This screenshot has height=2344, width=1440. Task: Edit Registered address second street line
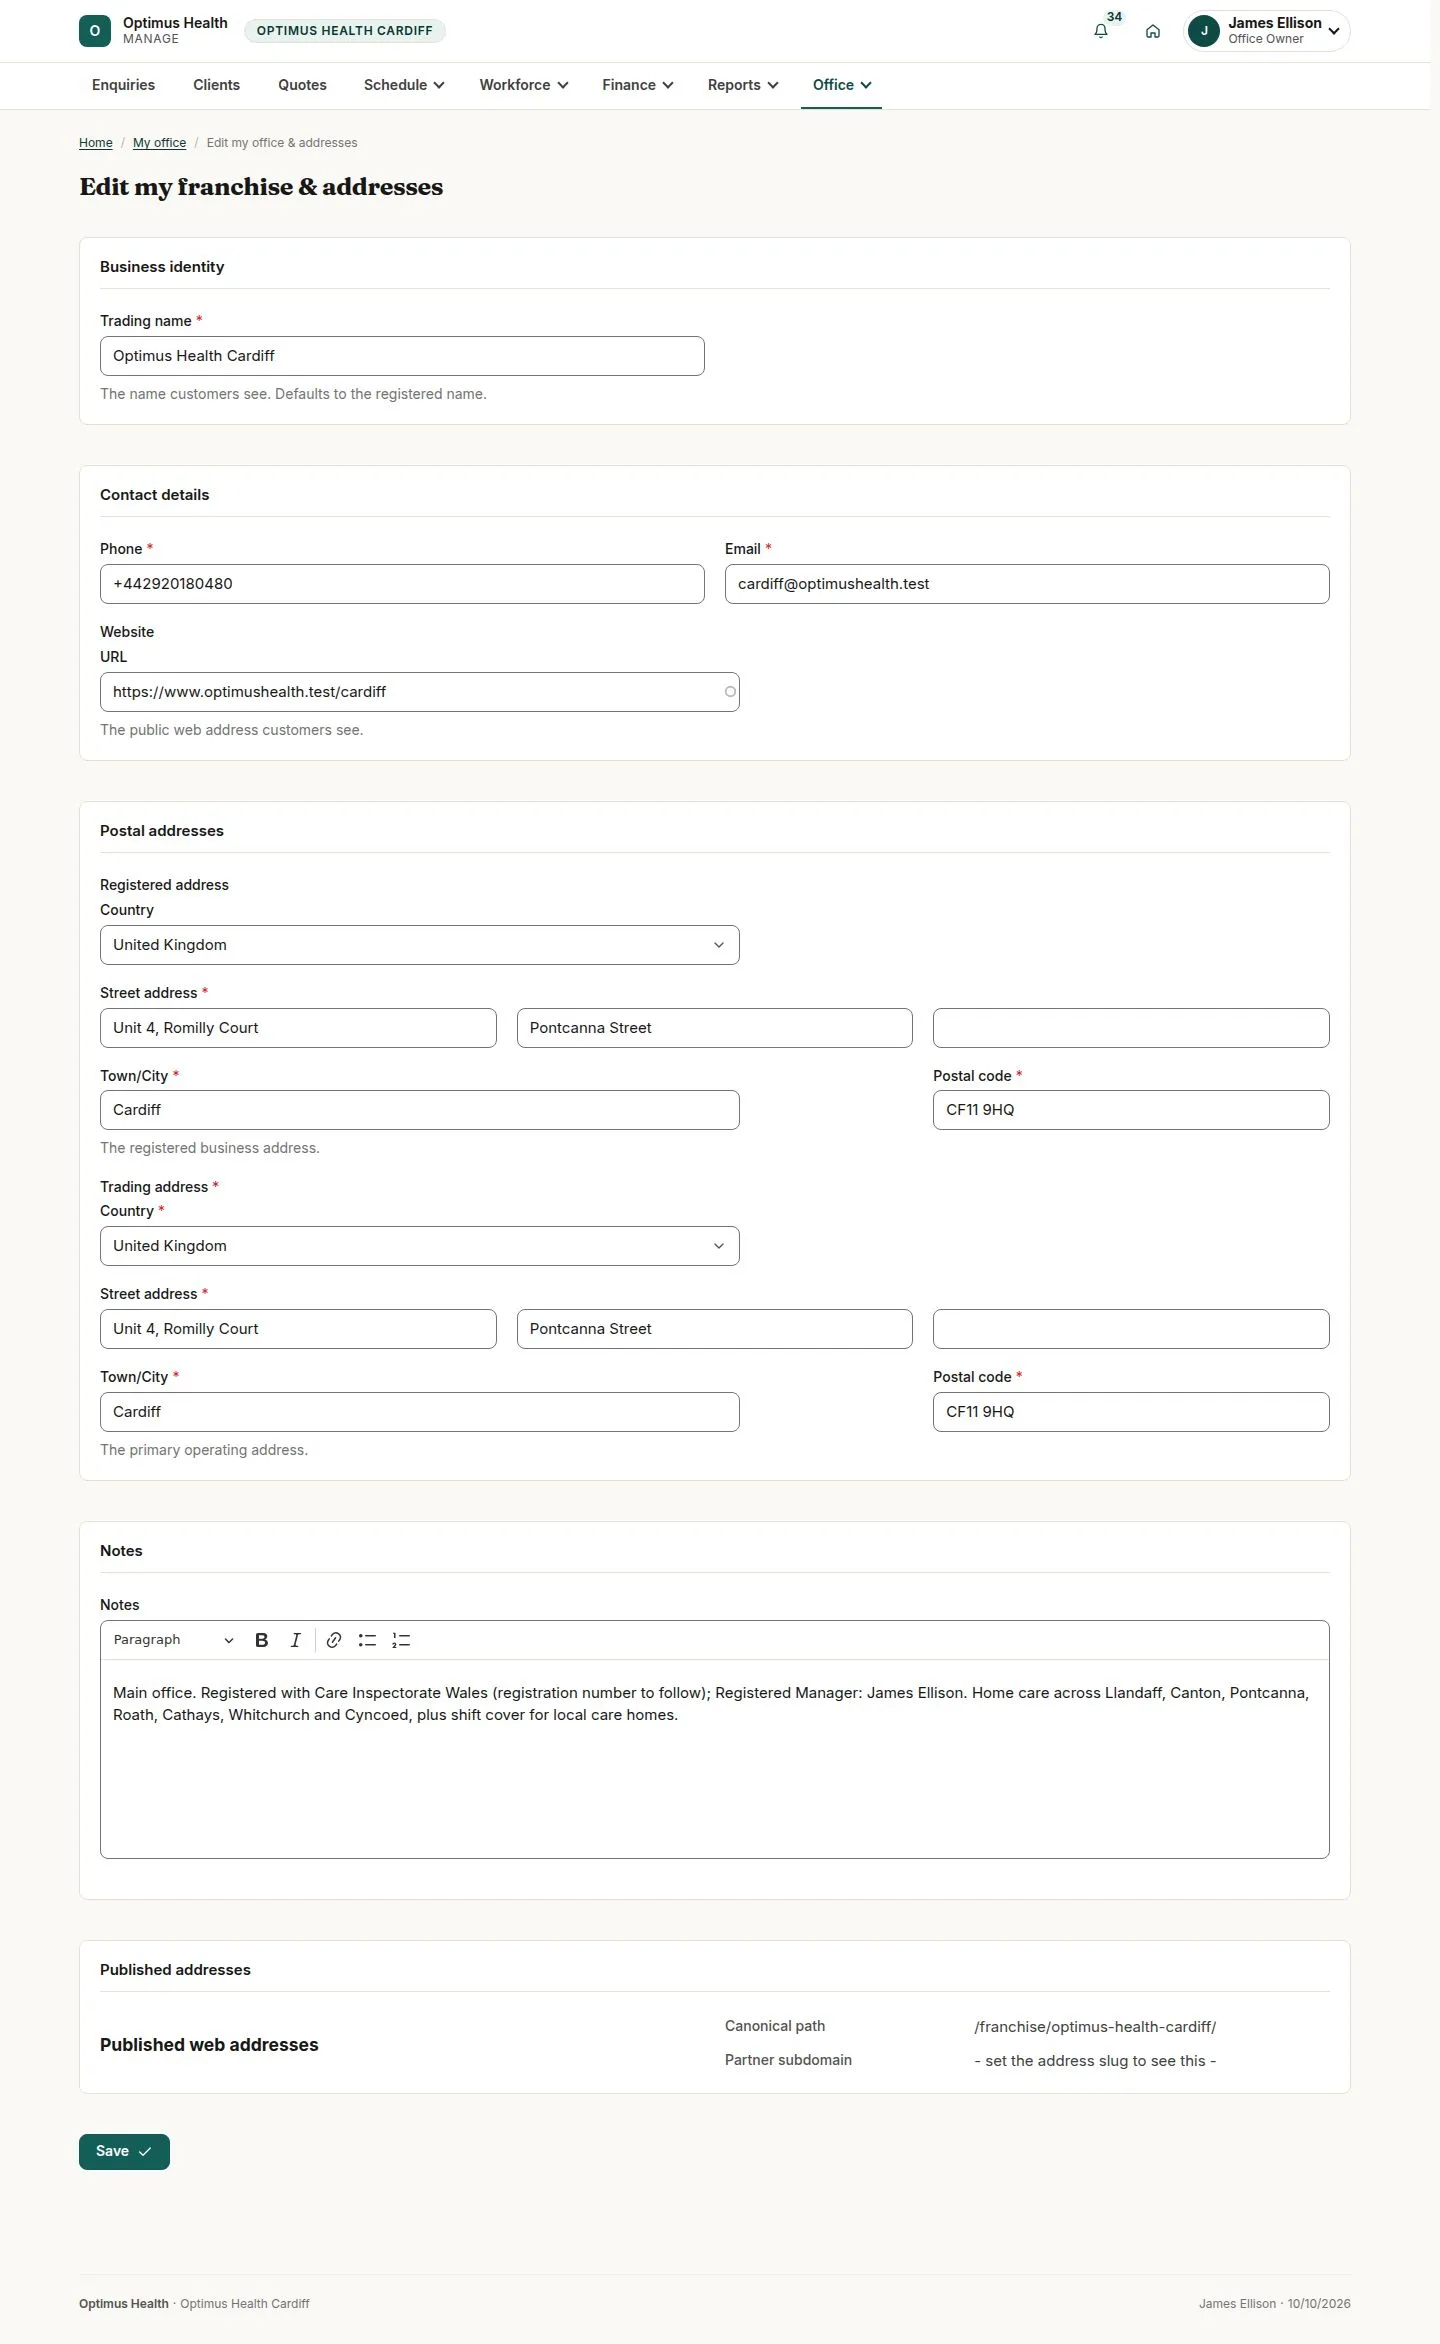pyautogui.click(x=715, y=1028)
